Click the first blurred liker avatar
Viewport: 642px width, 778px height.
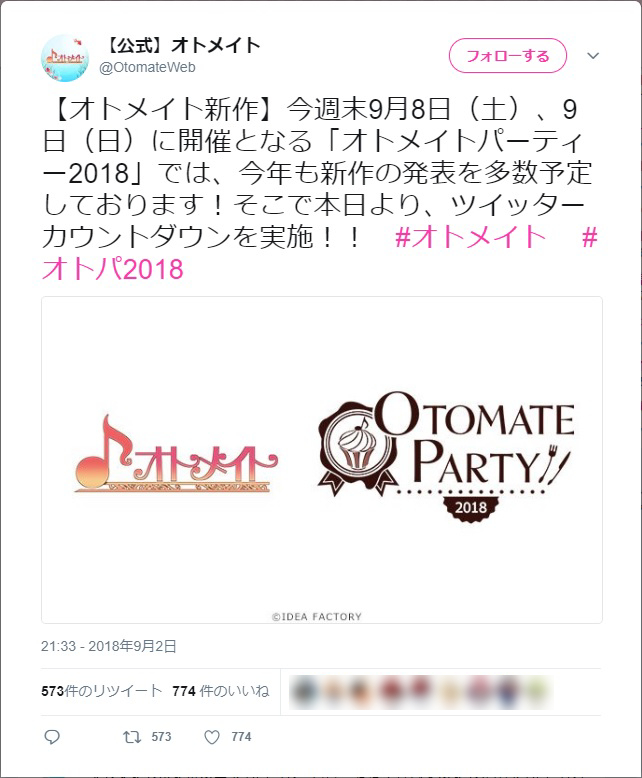coord(303,691)
